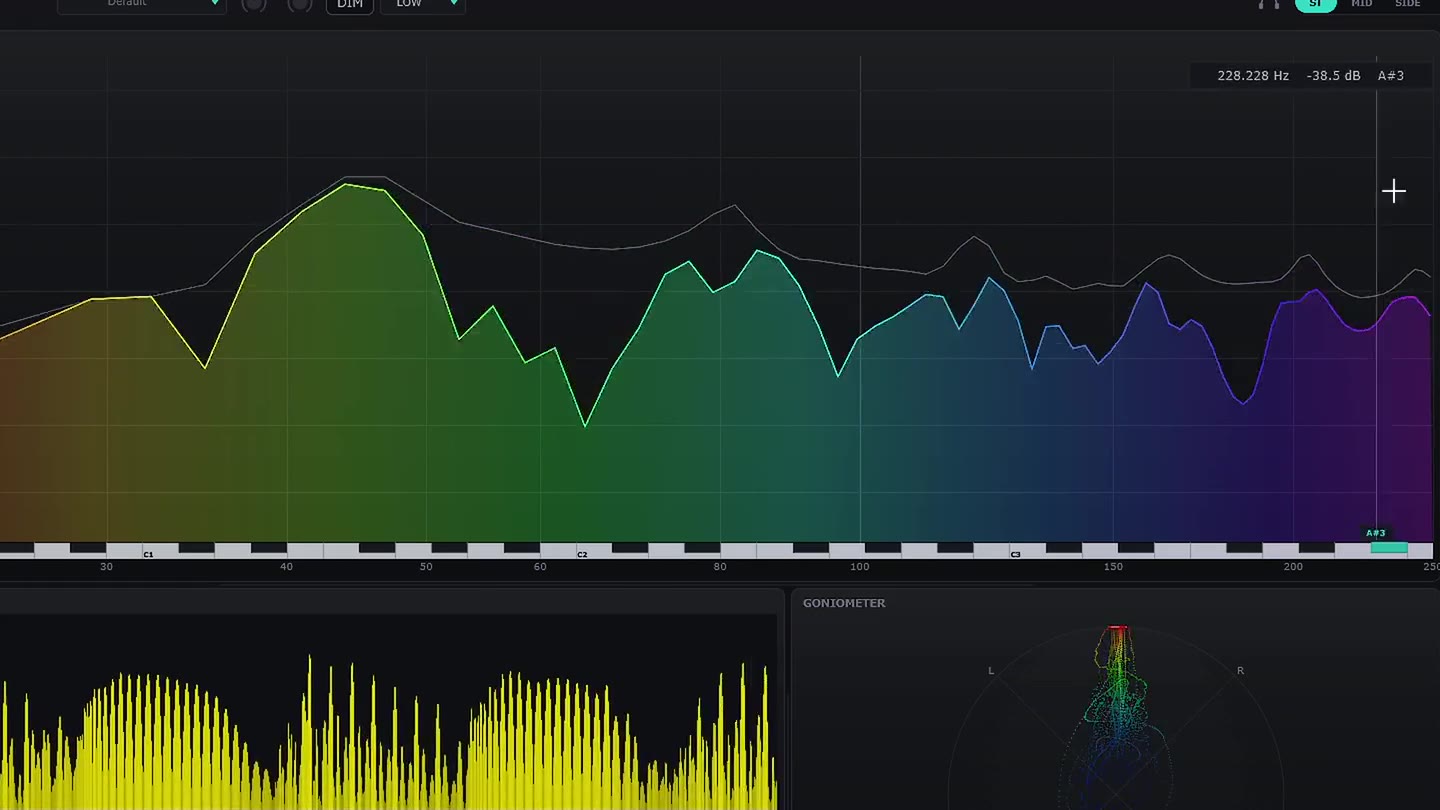The height and width of the screenshot is (810, 1440).
Task: Click the 30 Hz frequency axis label
Action: coord(107,567)
